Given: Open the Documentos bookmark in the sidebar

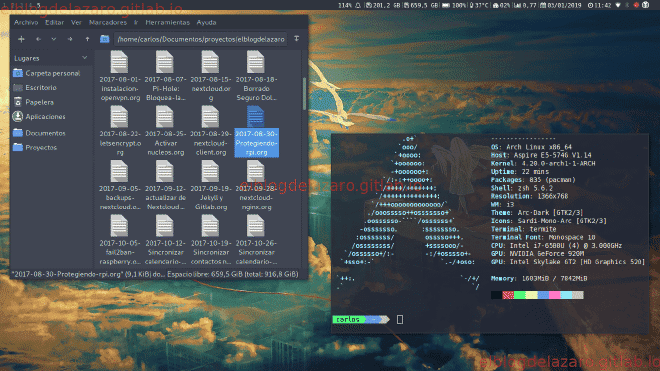Looking at the screenshot, I should [40, 133].
